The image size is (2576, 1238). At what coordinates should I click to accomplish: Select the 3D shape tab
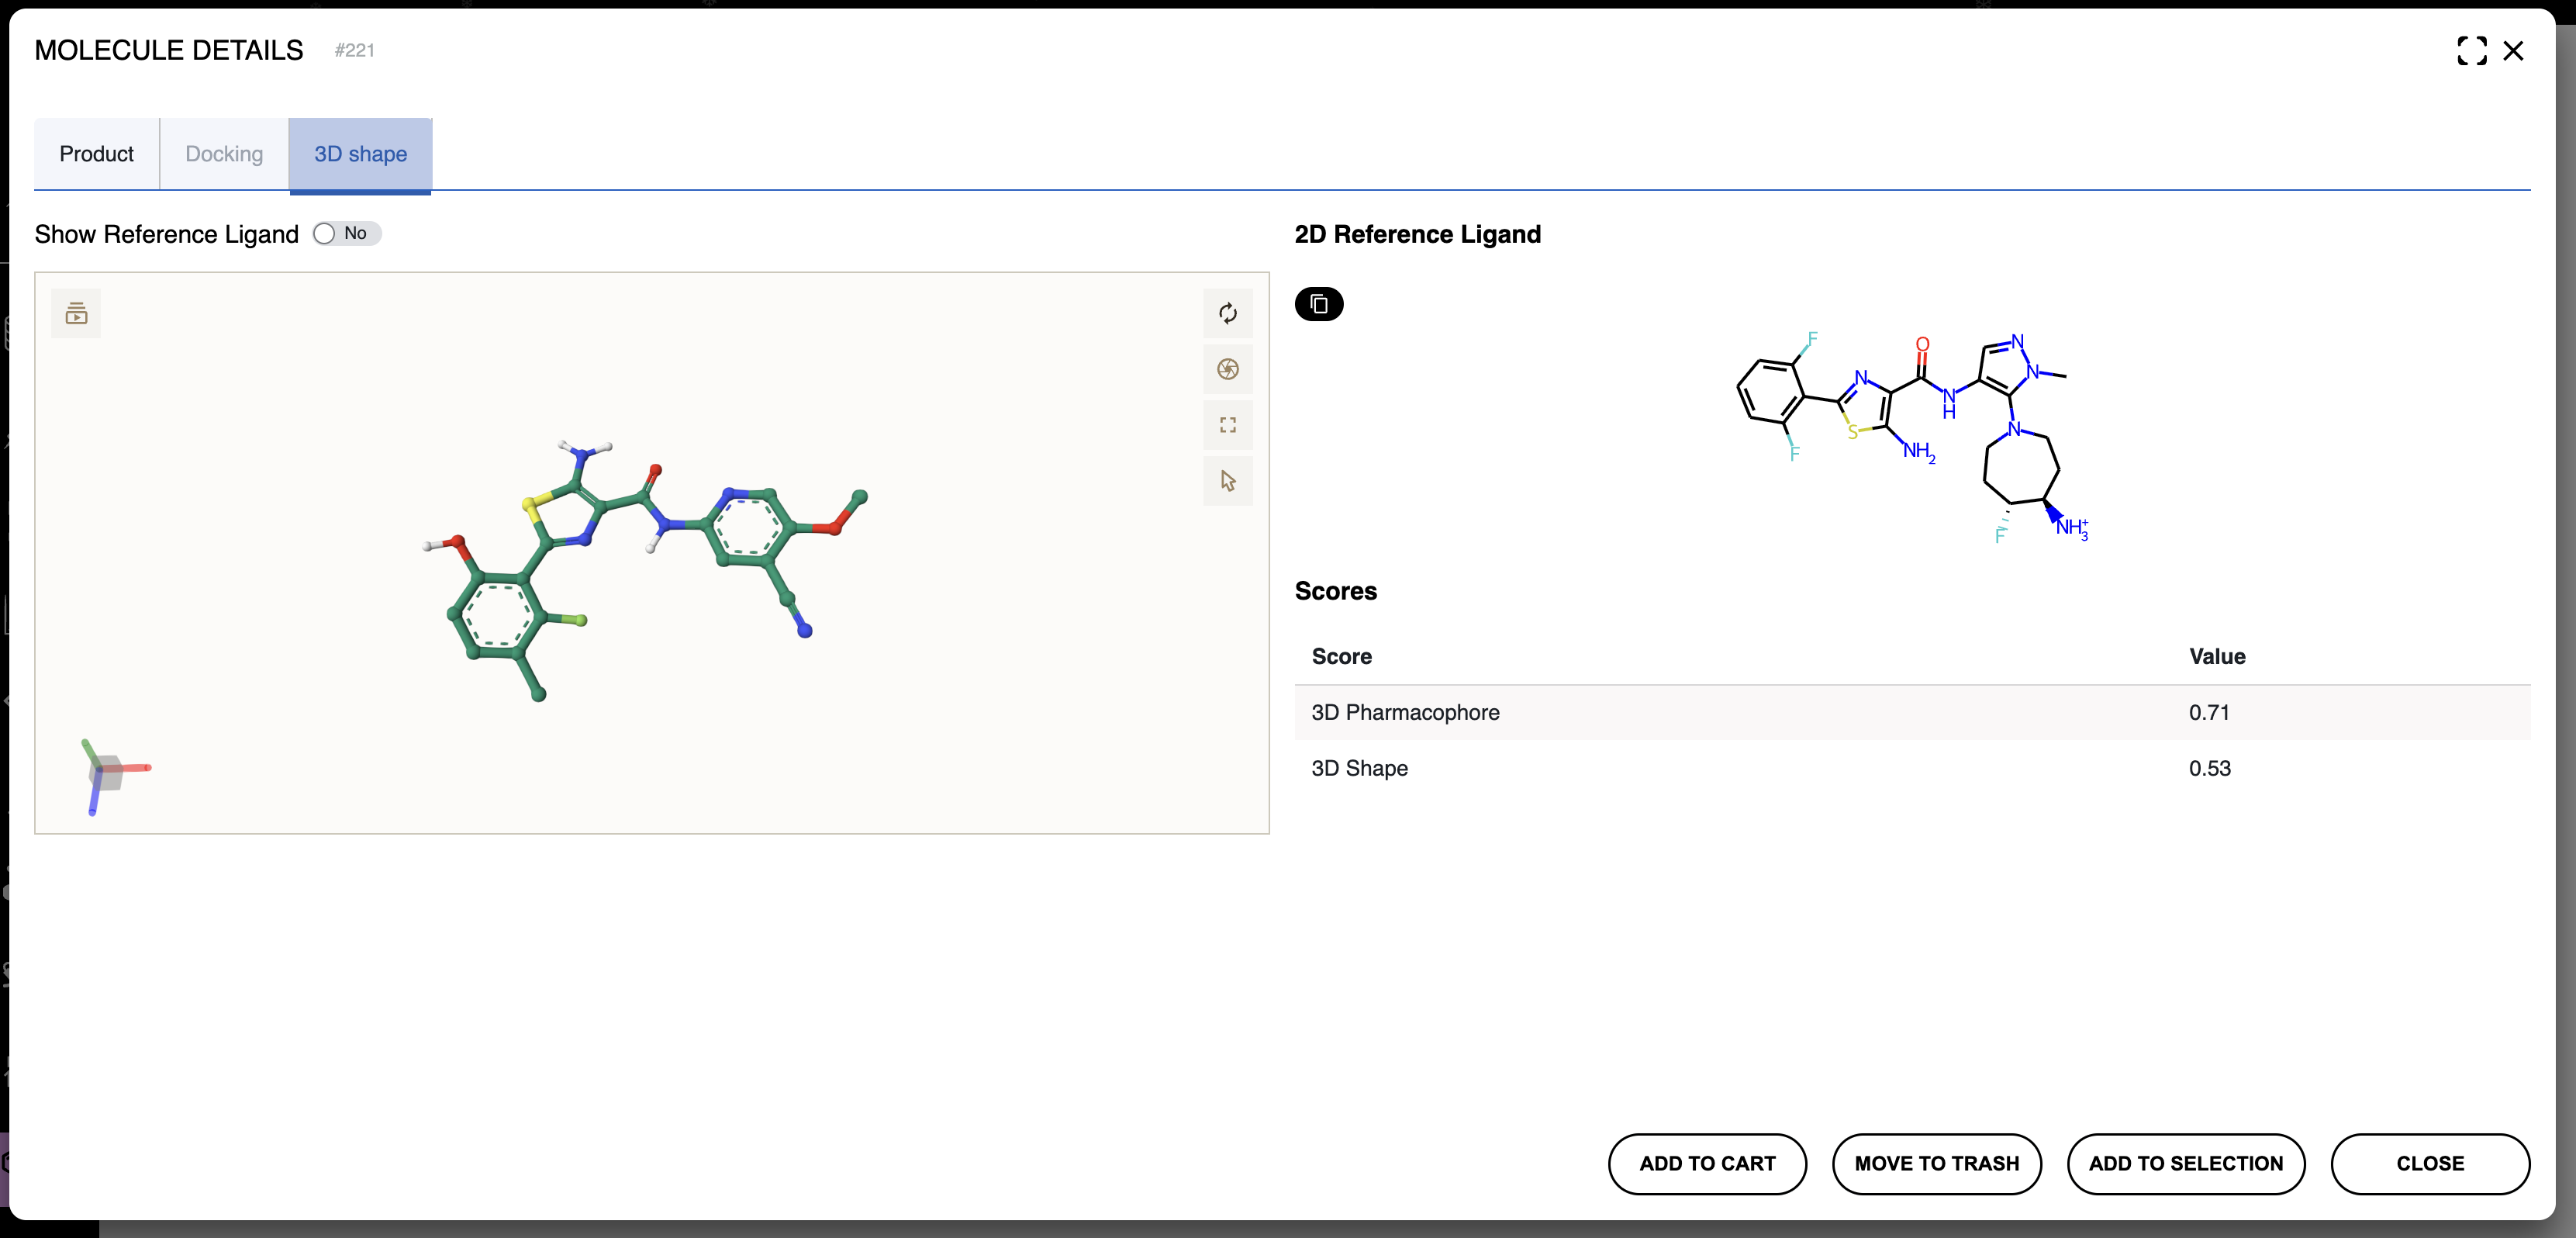click(x=360, y=154)
